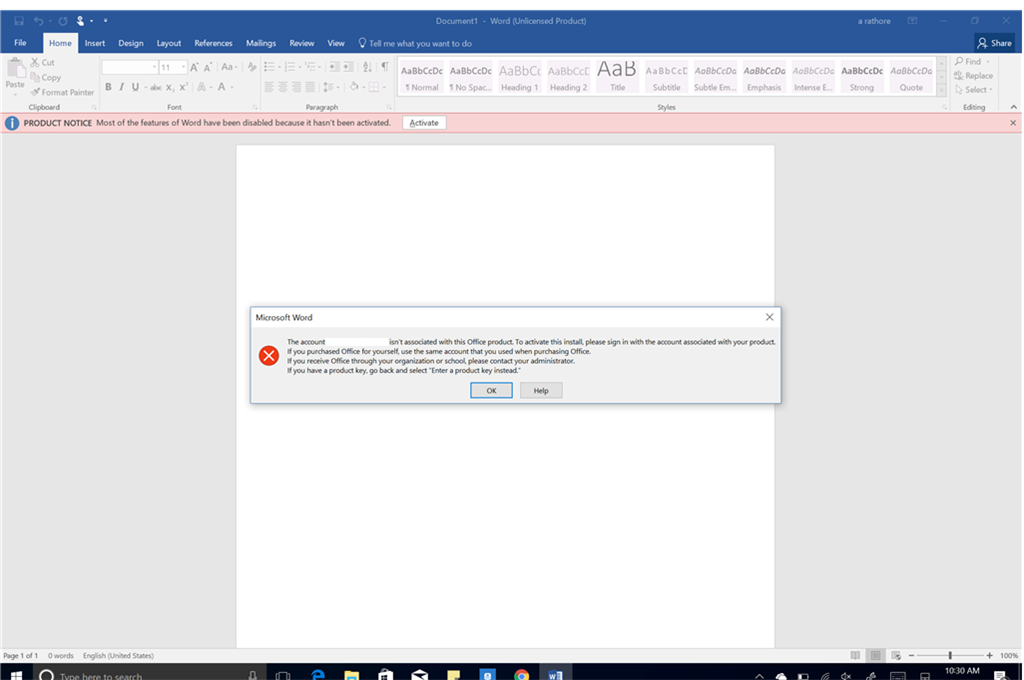Toggle Subscript formatting

coord(170,87)
